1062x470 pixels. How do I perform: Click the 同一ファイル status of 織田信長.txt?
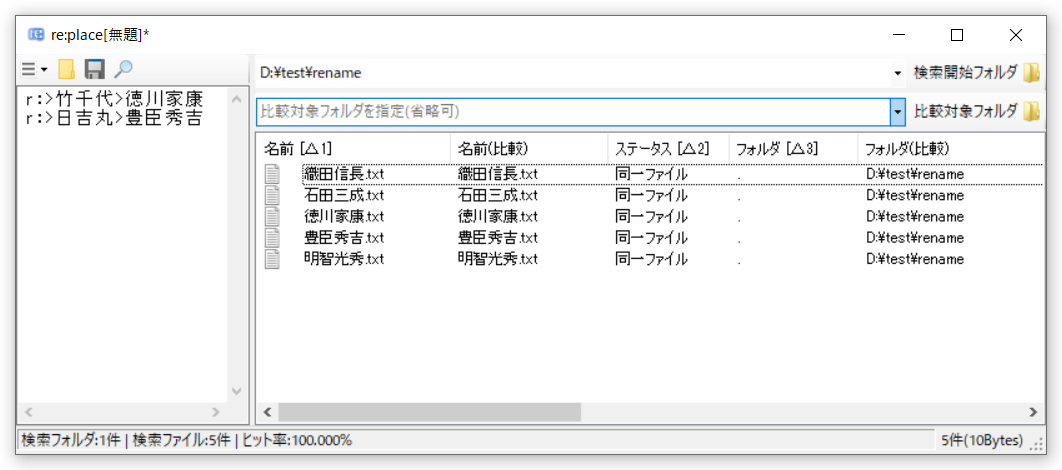[651, 174]
